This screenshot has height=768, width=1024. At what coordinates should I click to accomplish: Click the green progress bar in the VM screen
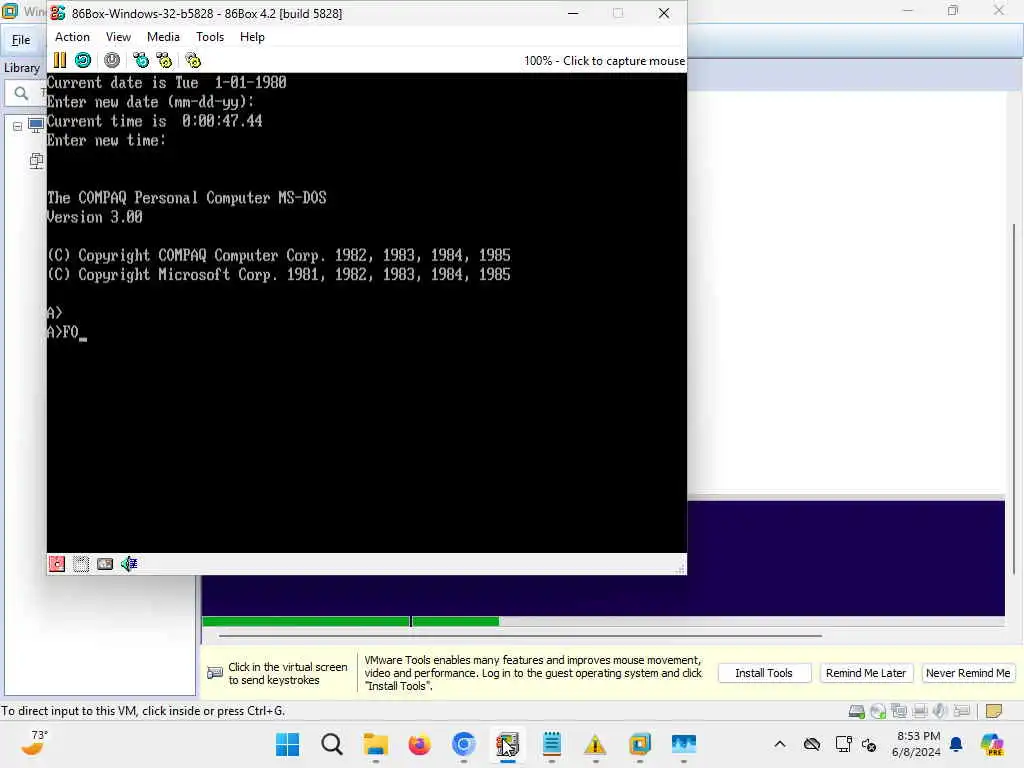(351, 621)
